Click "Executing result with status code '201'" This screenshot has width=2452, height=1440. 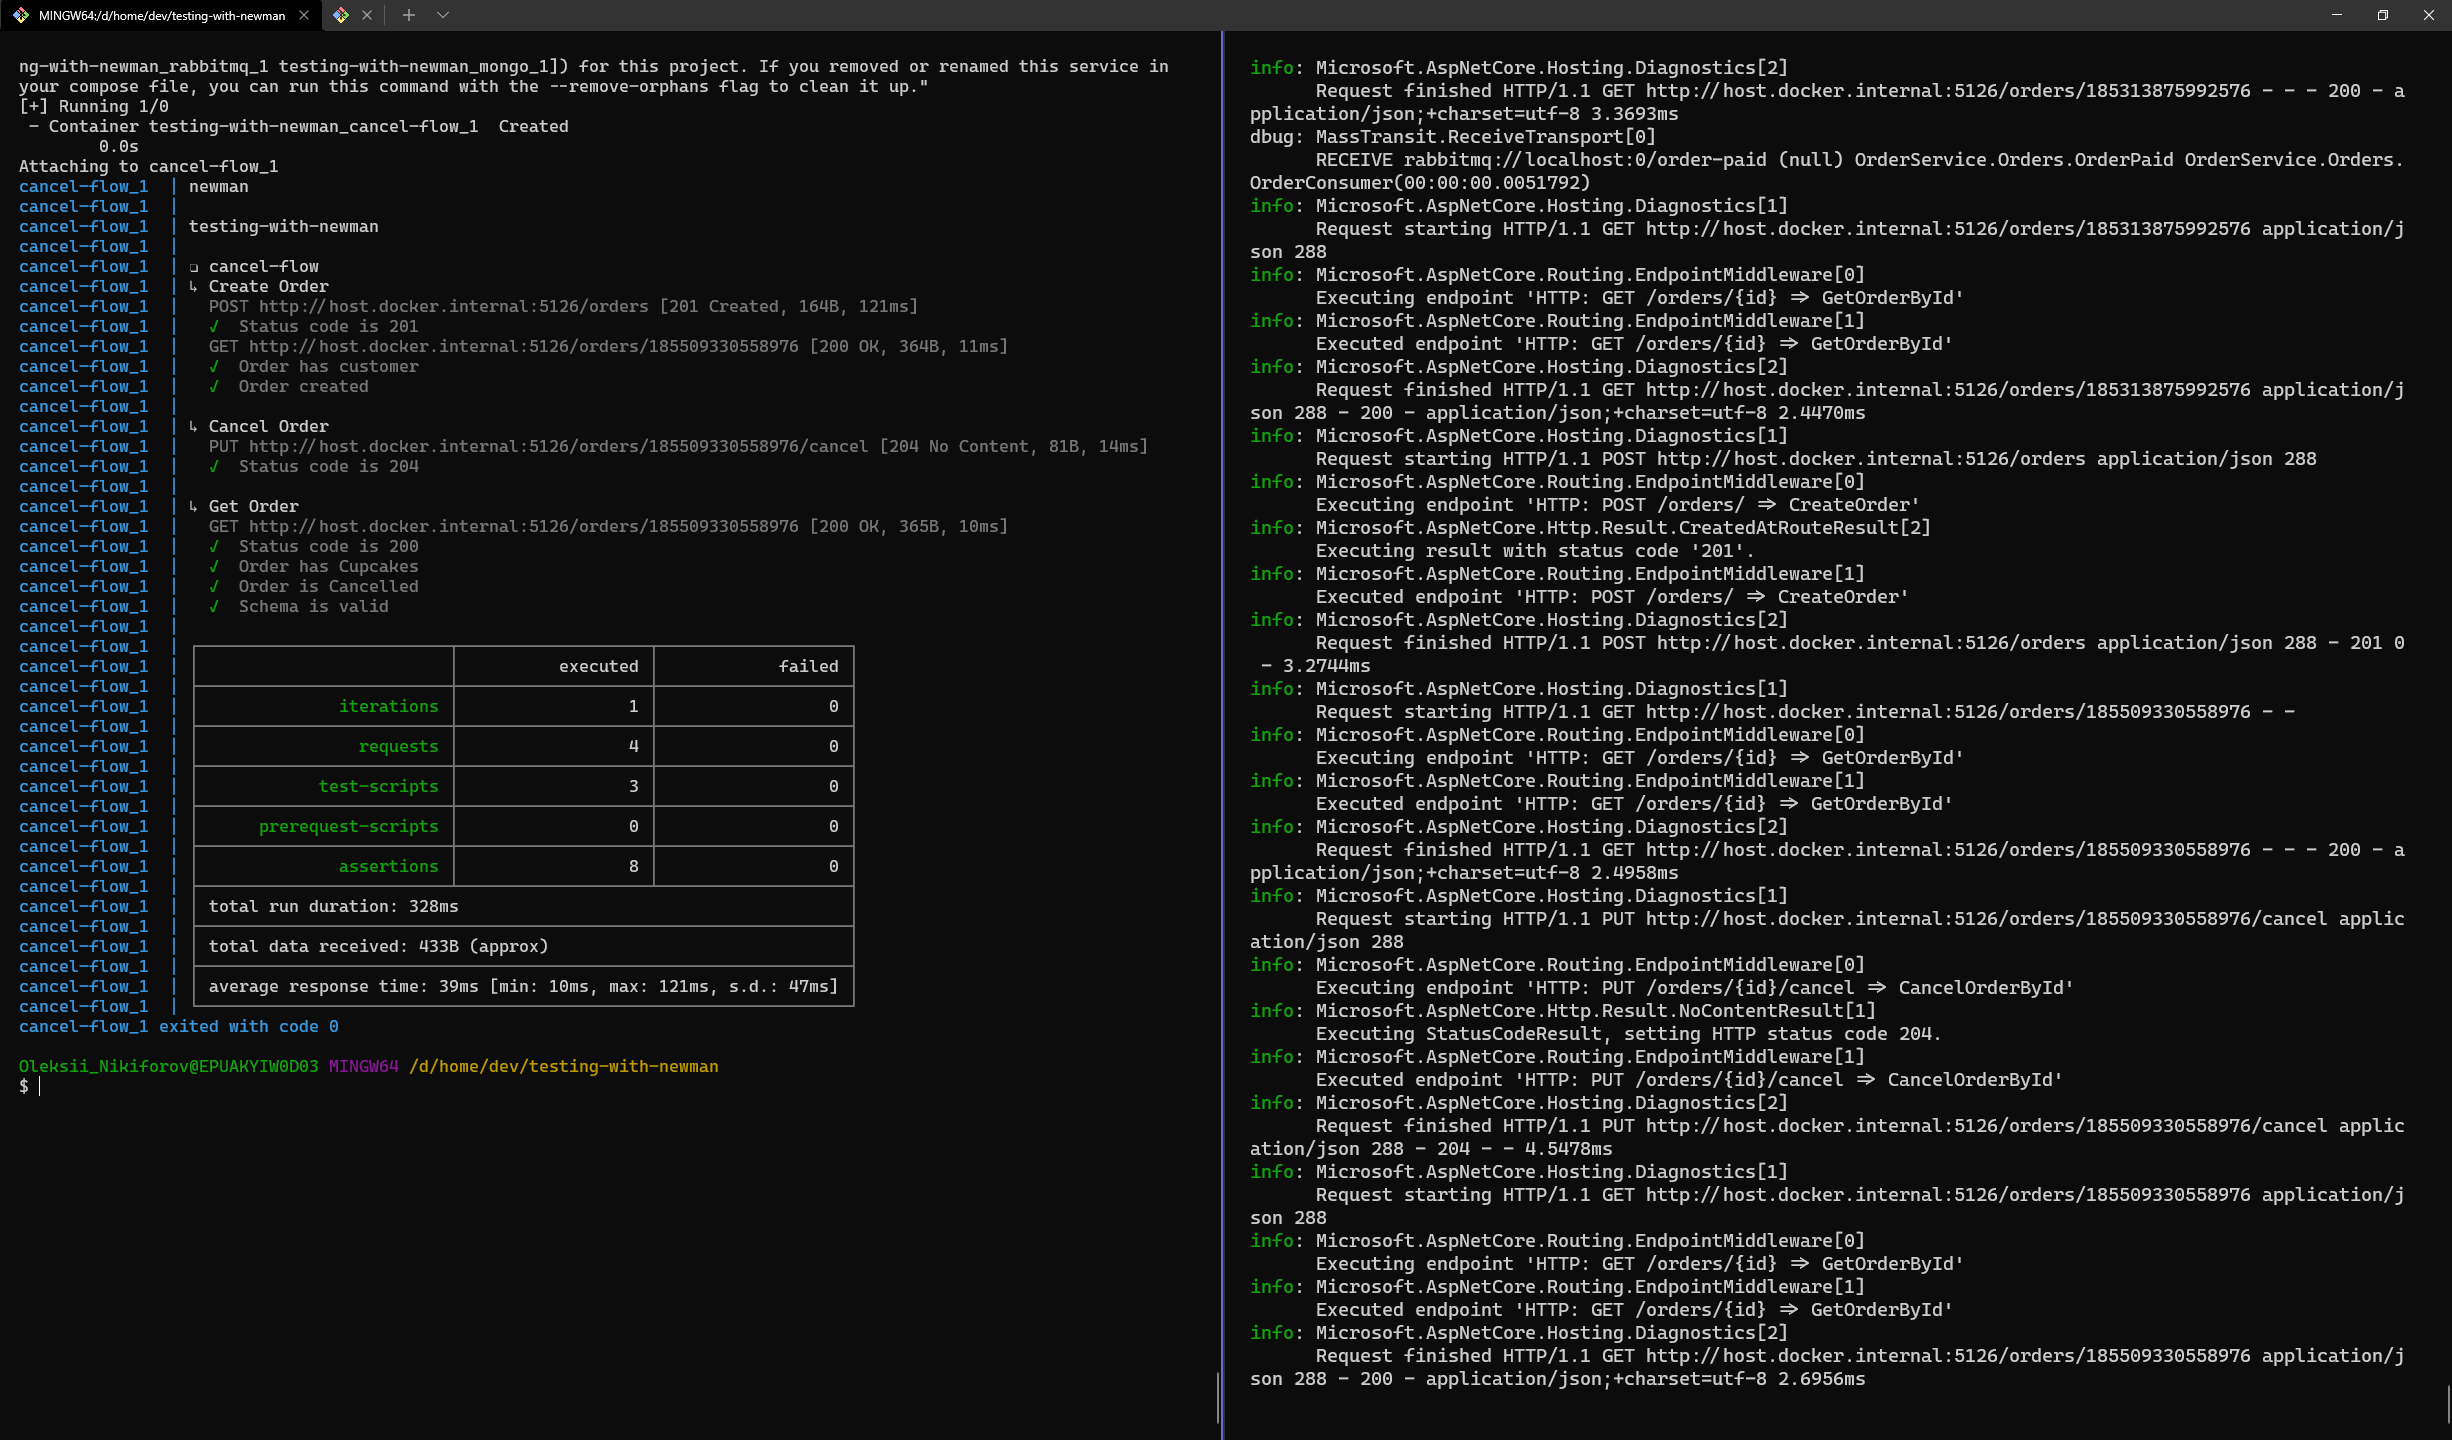1534,550
